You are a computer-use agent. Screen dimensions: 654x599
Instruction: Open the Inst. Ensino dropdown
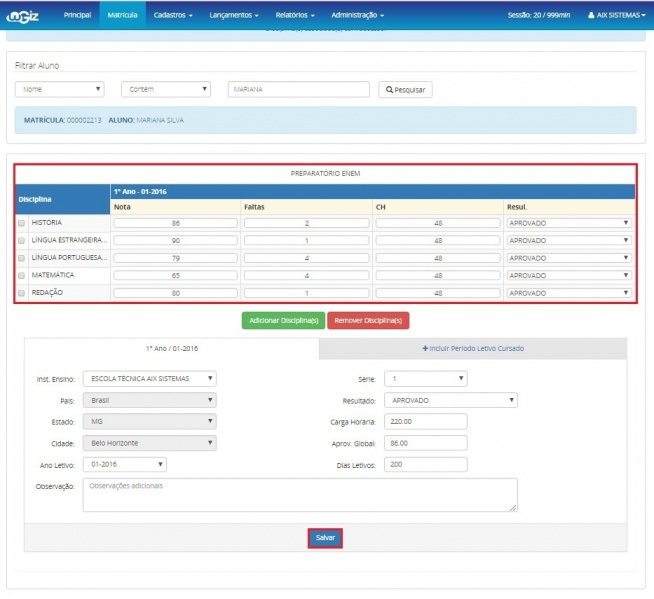point(150,378)
